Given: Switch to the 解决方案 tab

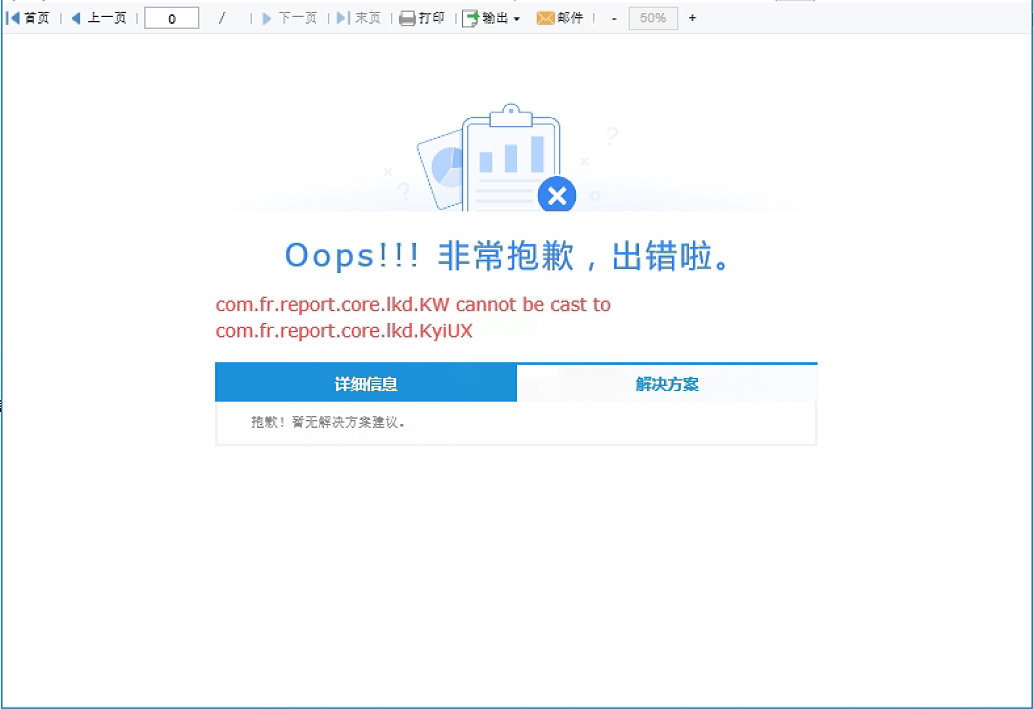Looking at the screenshot, I should [x=667, y=383].
